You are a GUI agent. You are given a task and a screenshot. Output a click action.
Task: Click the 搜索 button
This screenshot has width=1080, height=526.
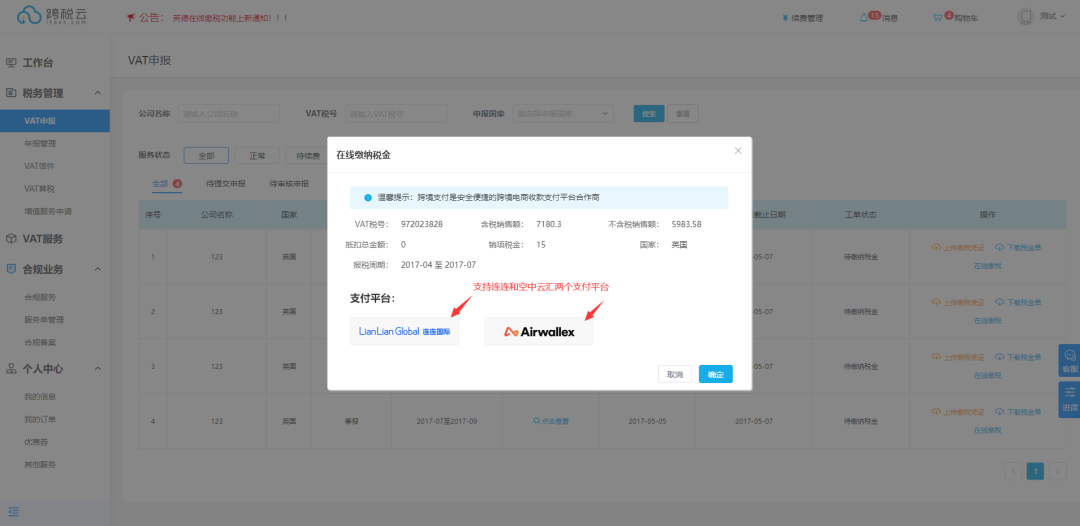click(649, 114)
